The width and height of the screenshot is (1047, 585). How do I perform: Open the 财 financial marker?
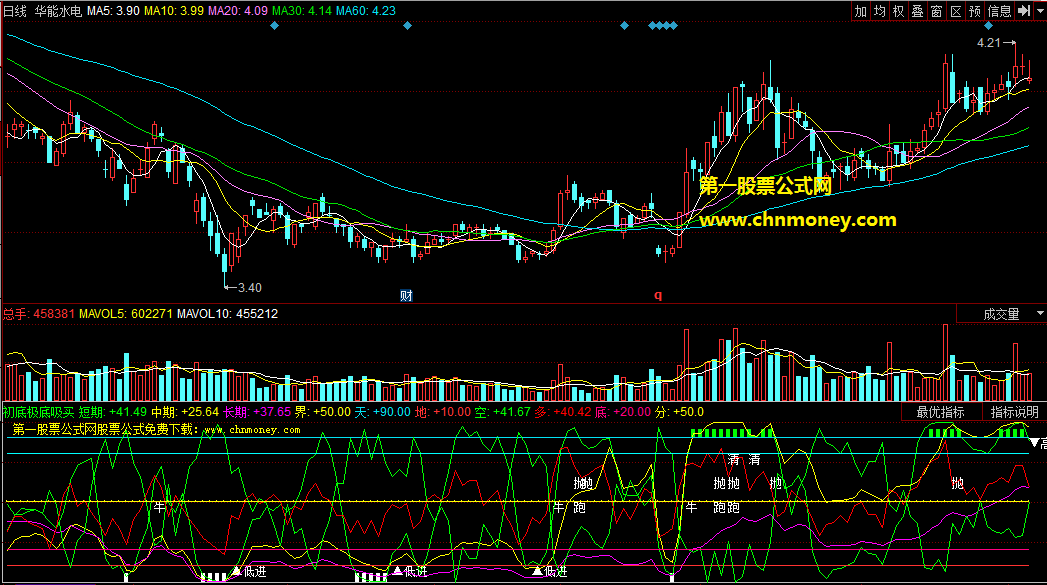point(406,295)
